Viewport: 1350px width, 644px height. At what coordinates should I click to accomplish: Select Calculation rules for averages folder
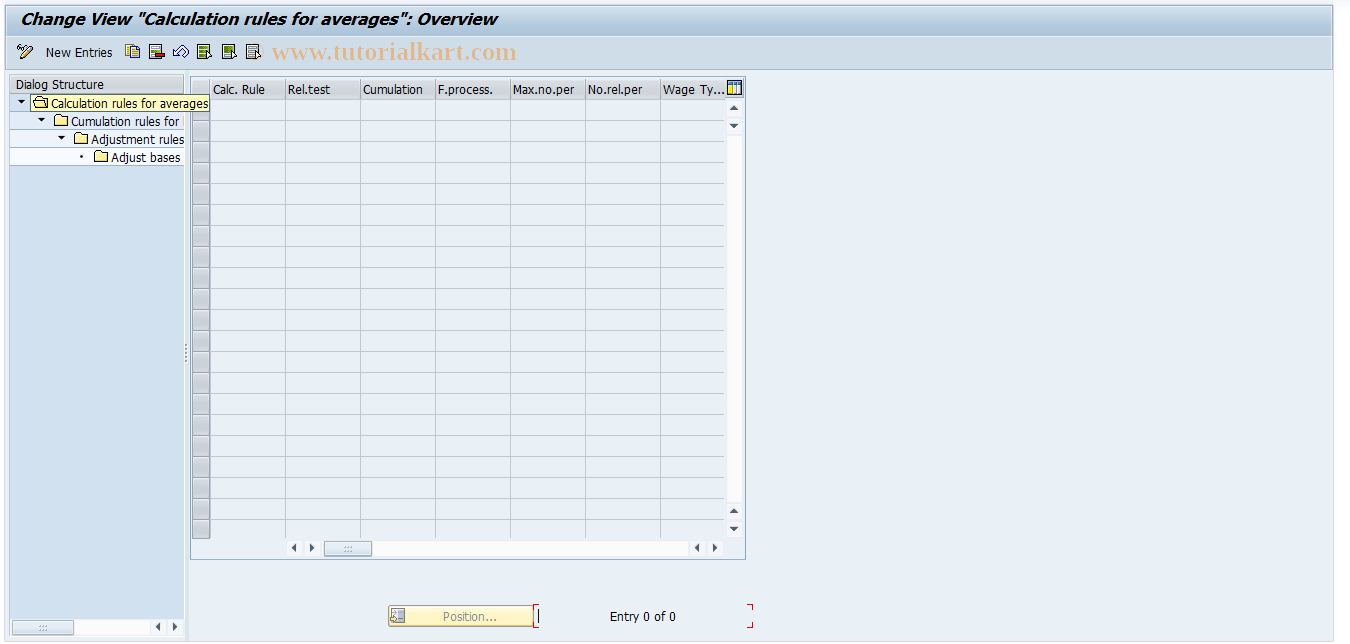pos(120,103)
